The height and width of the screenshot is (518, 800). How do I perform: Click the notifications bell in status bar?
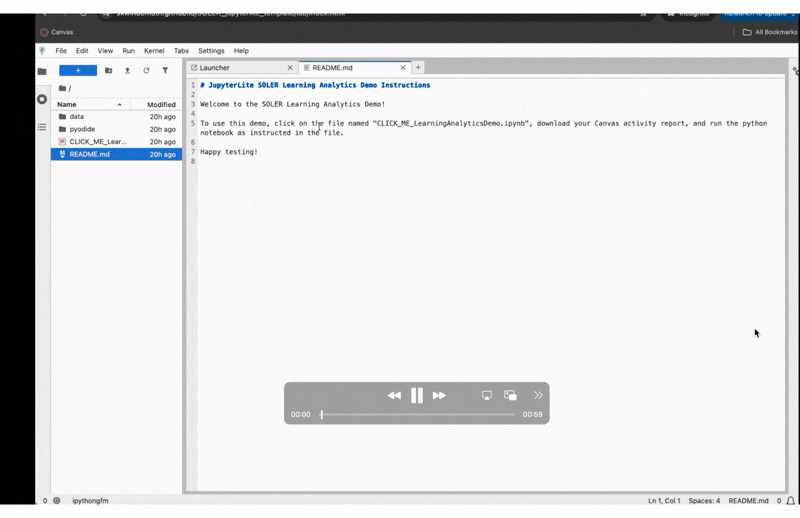[791, 501]
